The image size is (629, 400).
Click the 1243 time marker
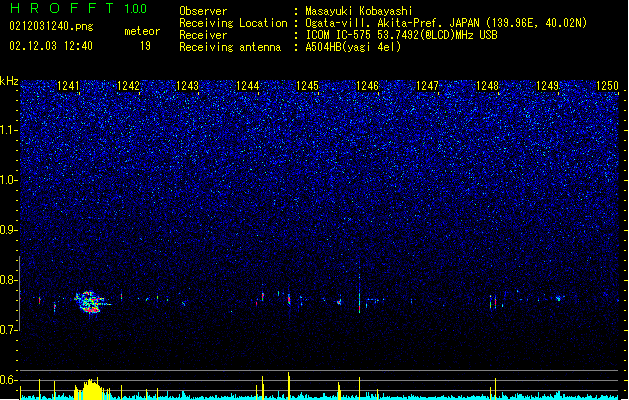pos(188,86)
